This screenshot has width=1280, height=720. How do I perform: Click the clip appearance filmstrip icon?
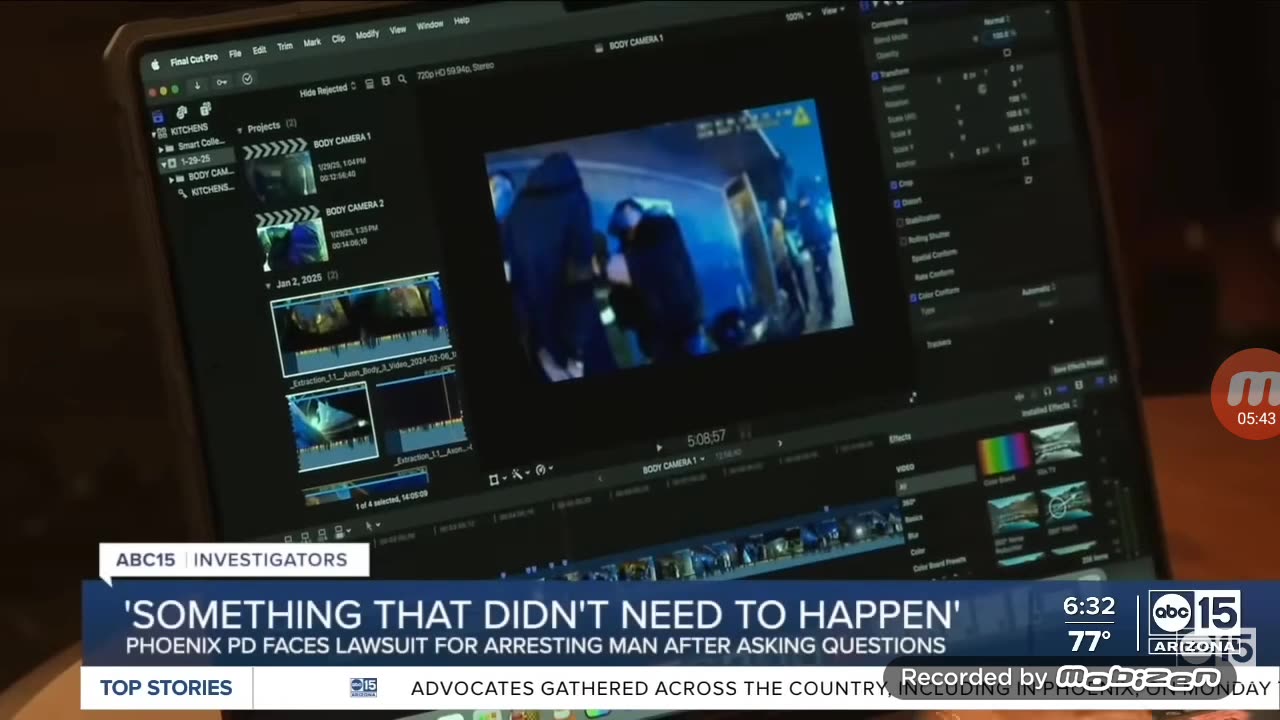pyautogui.click(x=386, y=80)
